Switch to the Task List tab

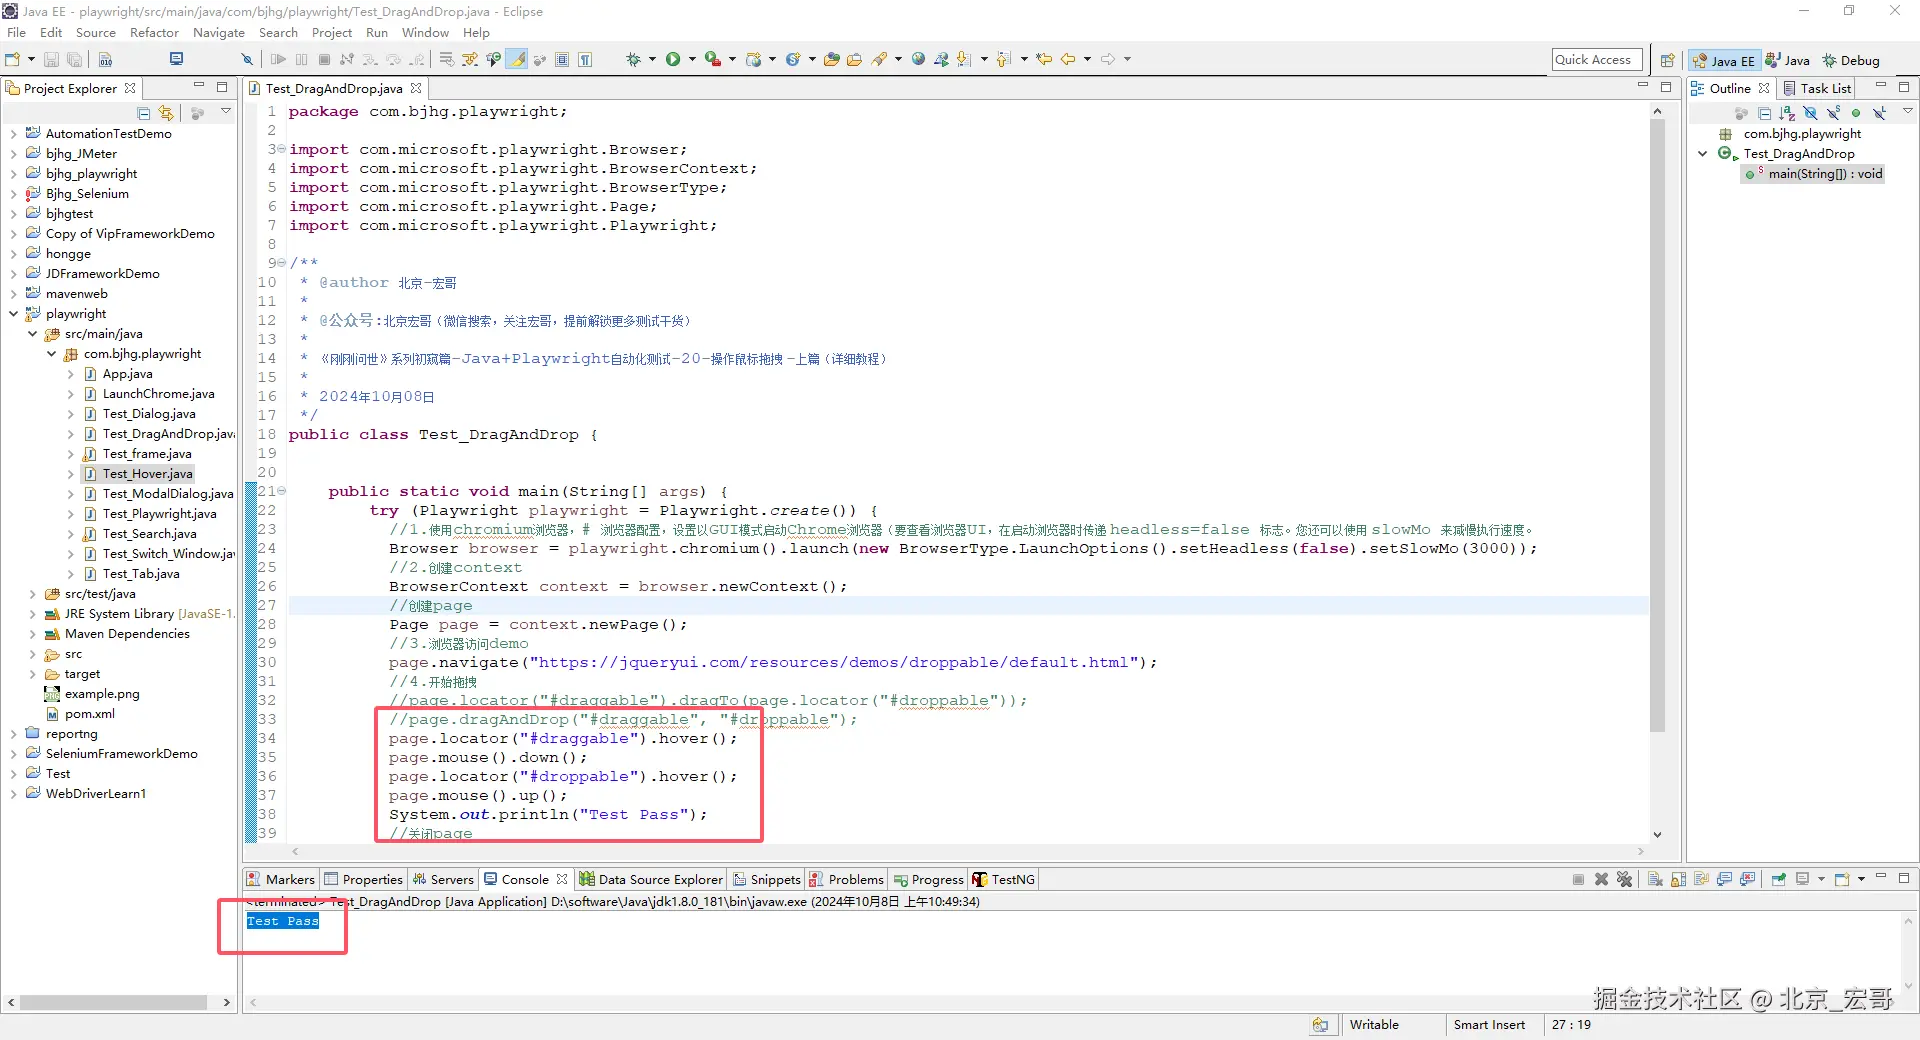tap(1818, 88)
